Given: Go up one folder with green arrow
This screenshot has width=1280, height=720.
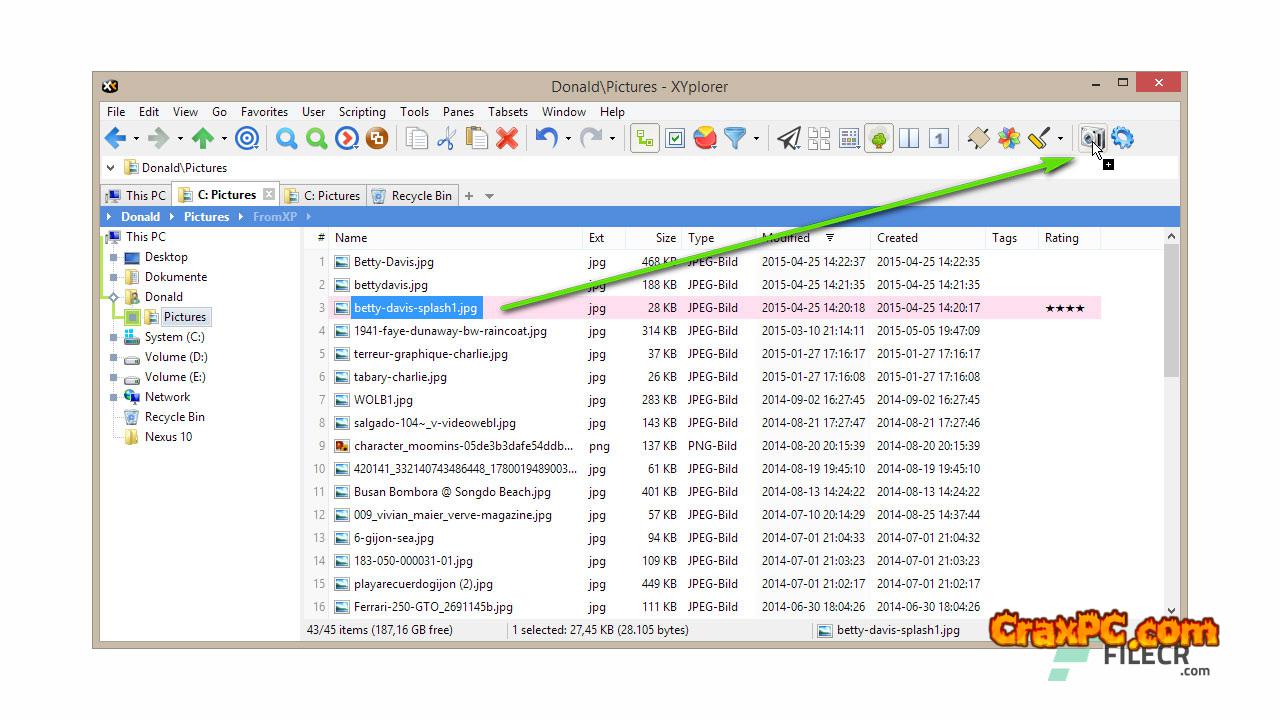Looking at the screenshot, I should tap(203, 139).
